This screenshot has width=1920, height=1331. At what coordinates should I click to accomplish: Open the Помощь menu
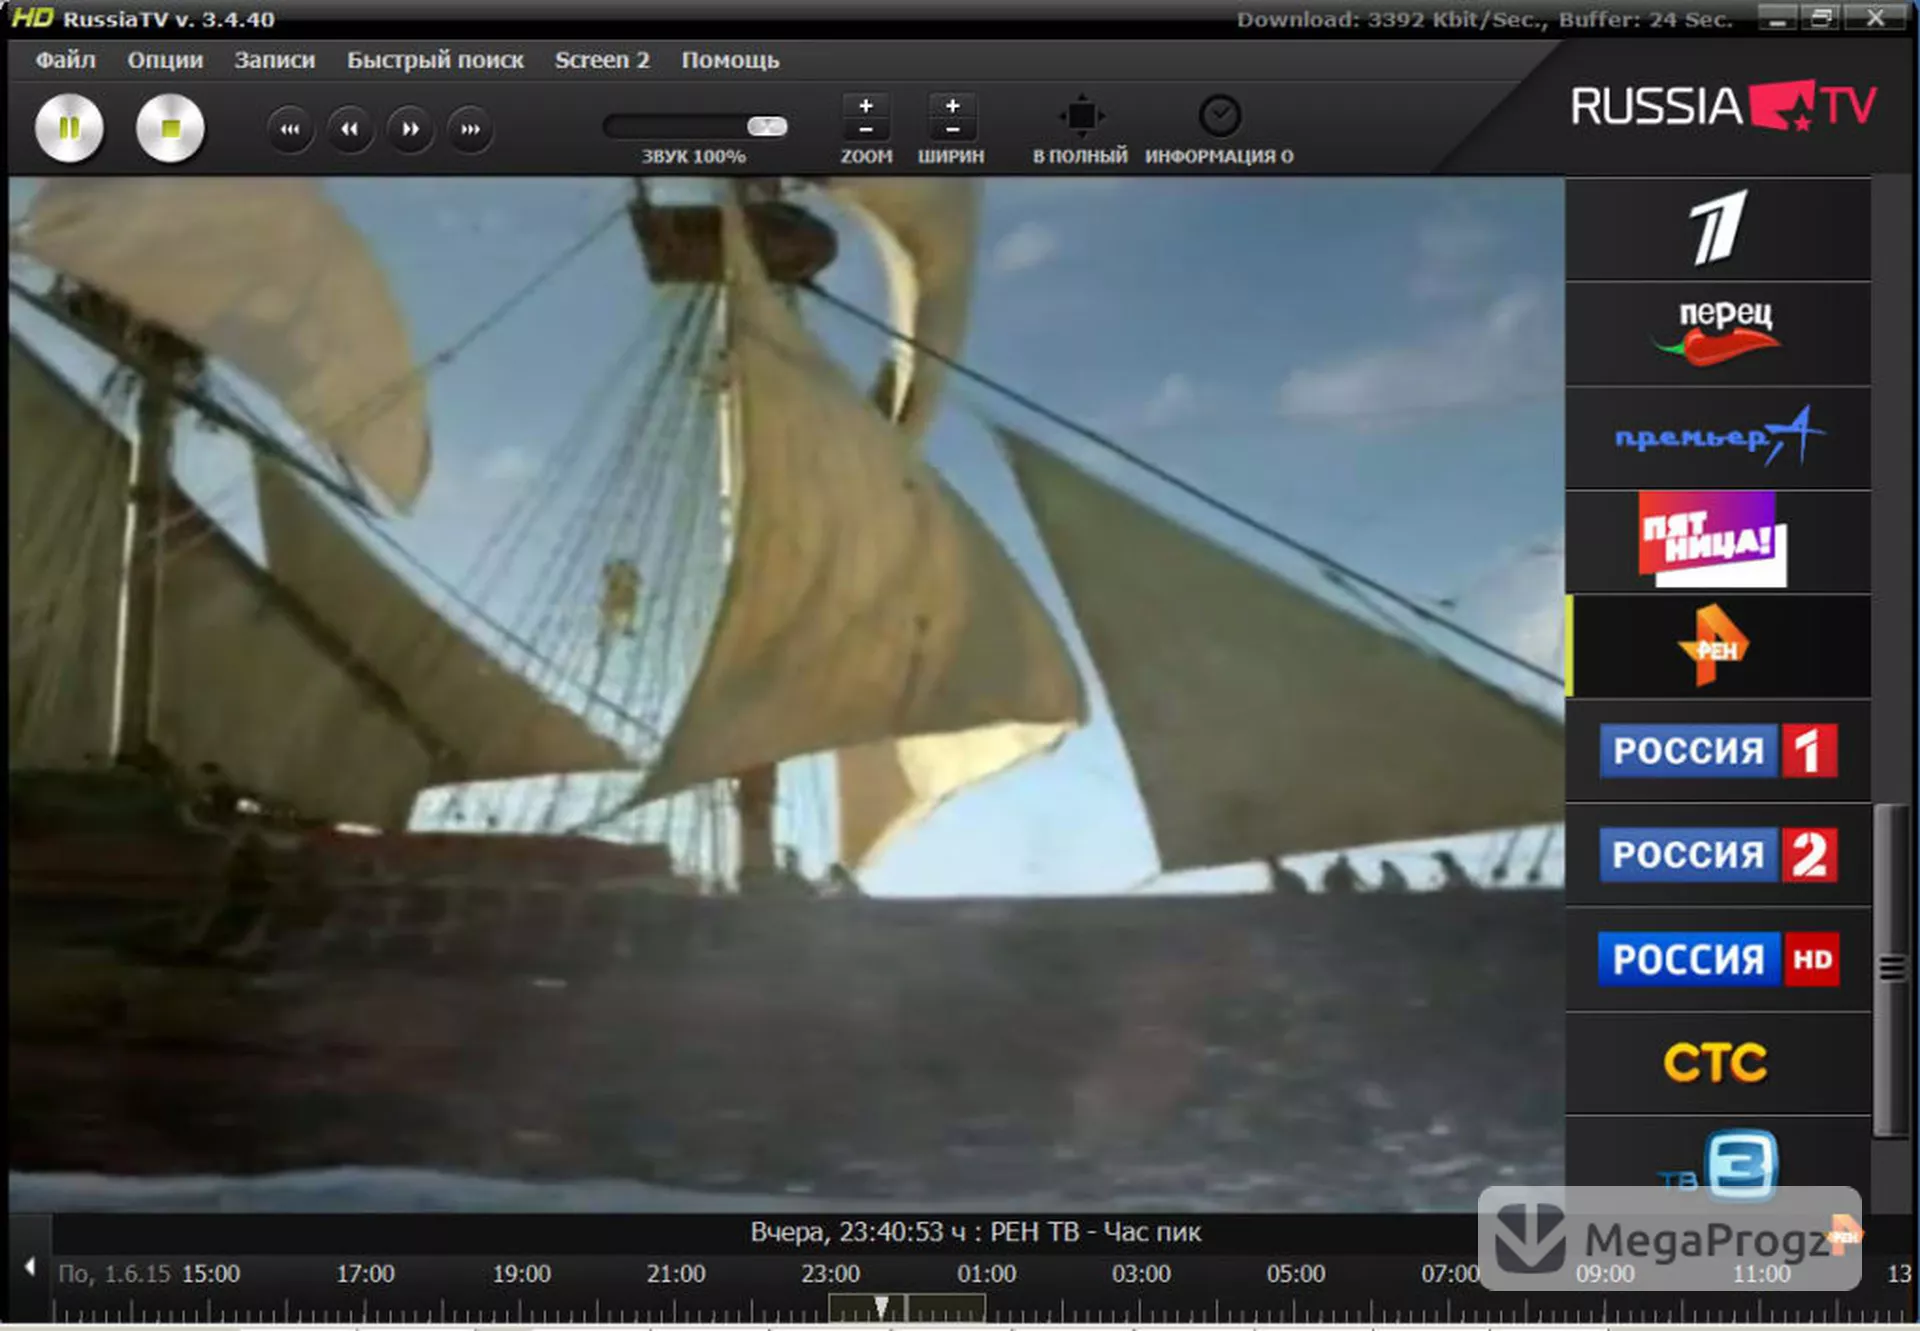730,60
